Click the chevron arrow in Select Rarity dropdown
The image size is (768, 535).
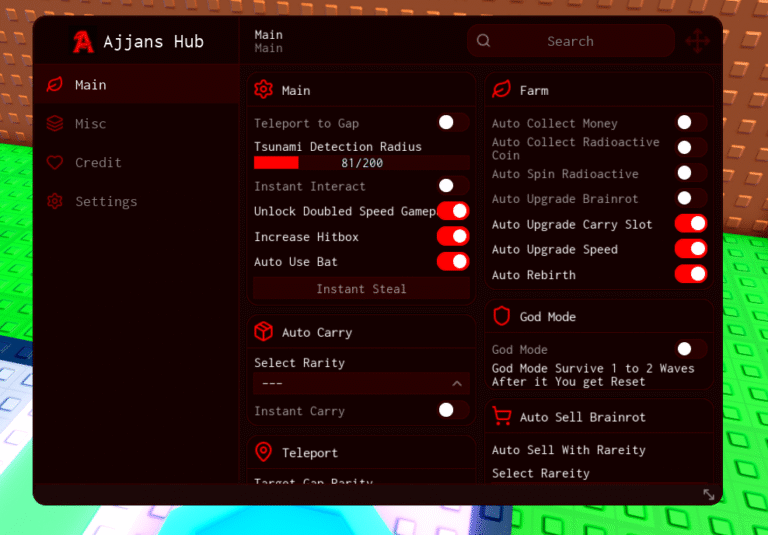[x=456, y=384]
